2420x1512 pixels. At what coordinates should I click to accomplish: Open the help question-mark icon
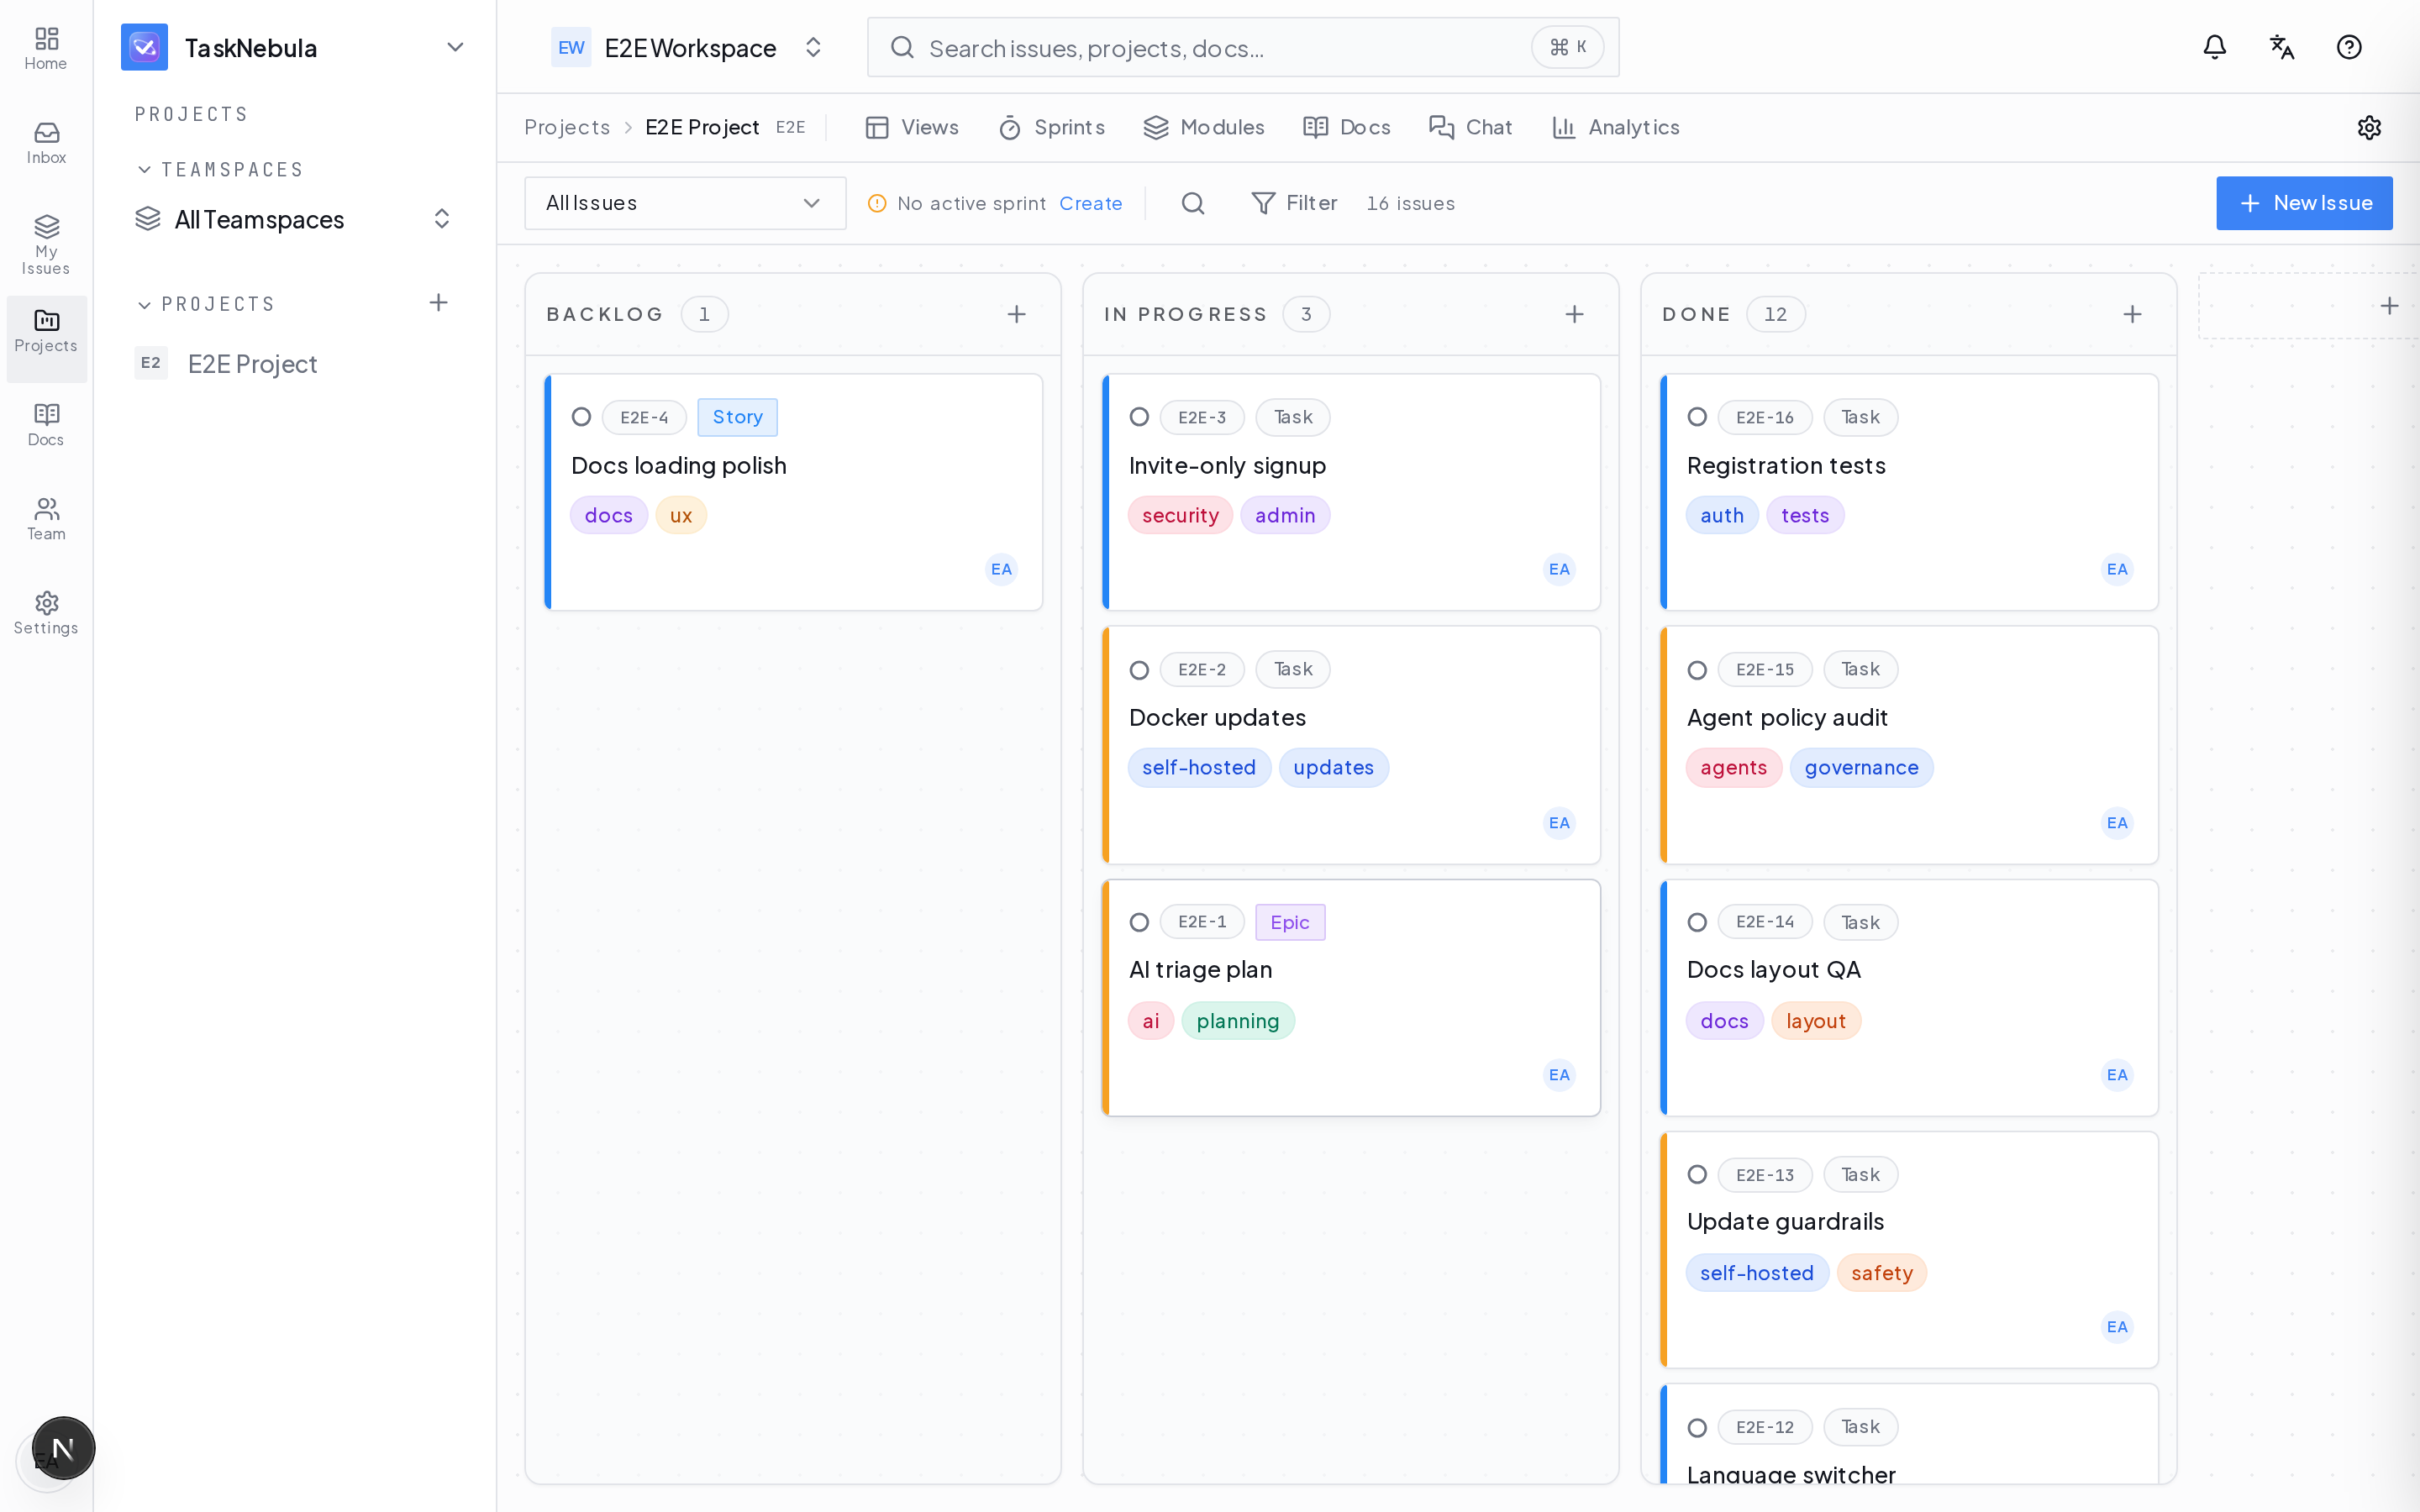tap(2349, 47)
